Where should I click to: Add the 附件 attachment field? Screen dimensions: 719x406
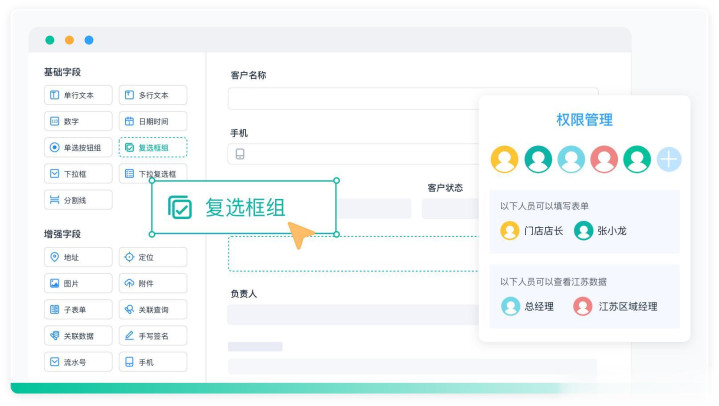152,283
